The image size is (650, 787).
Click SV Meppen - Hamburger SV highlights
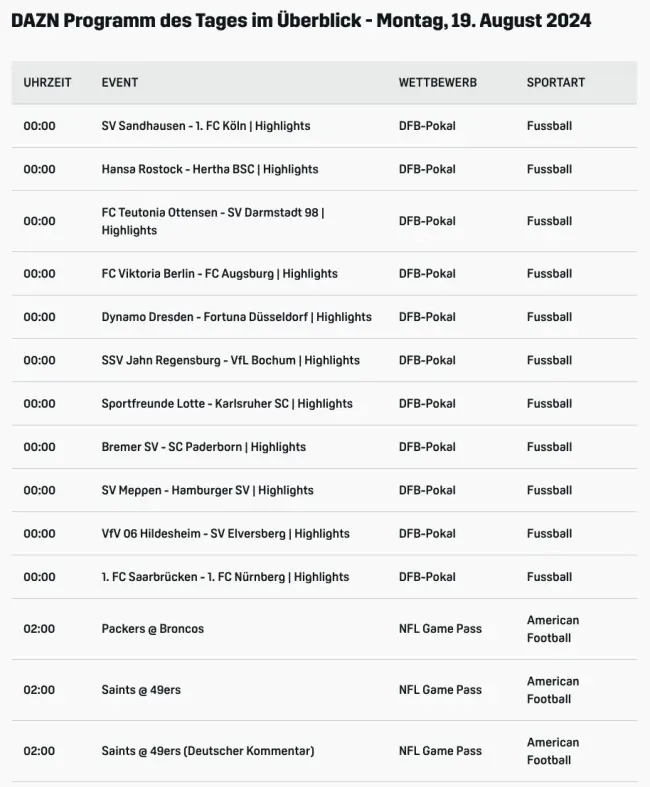pos(207,490)
